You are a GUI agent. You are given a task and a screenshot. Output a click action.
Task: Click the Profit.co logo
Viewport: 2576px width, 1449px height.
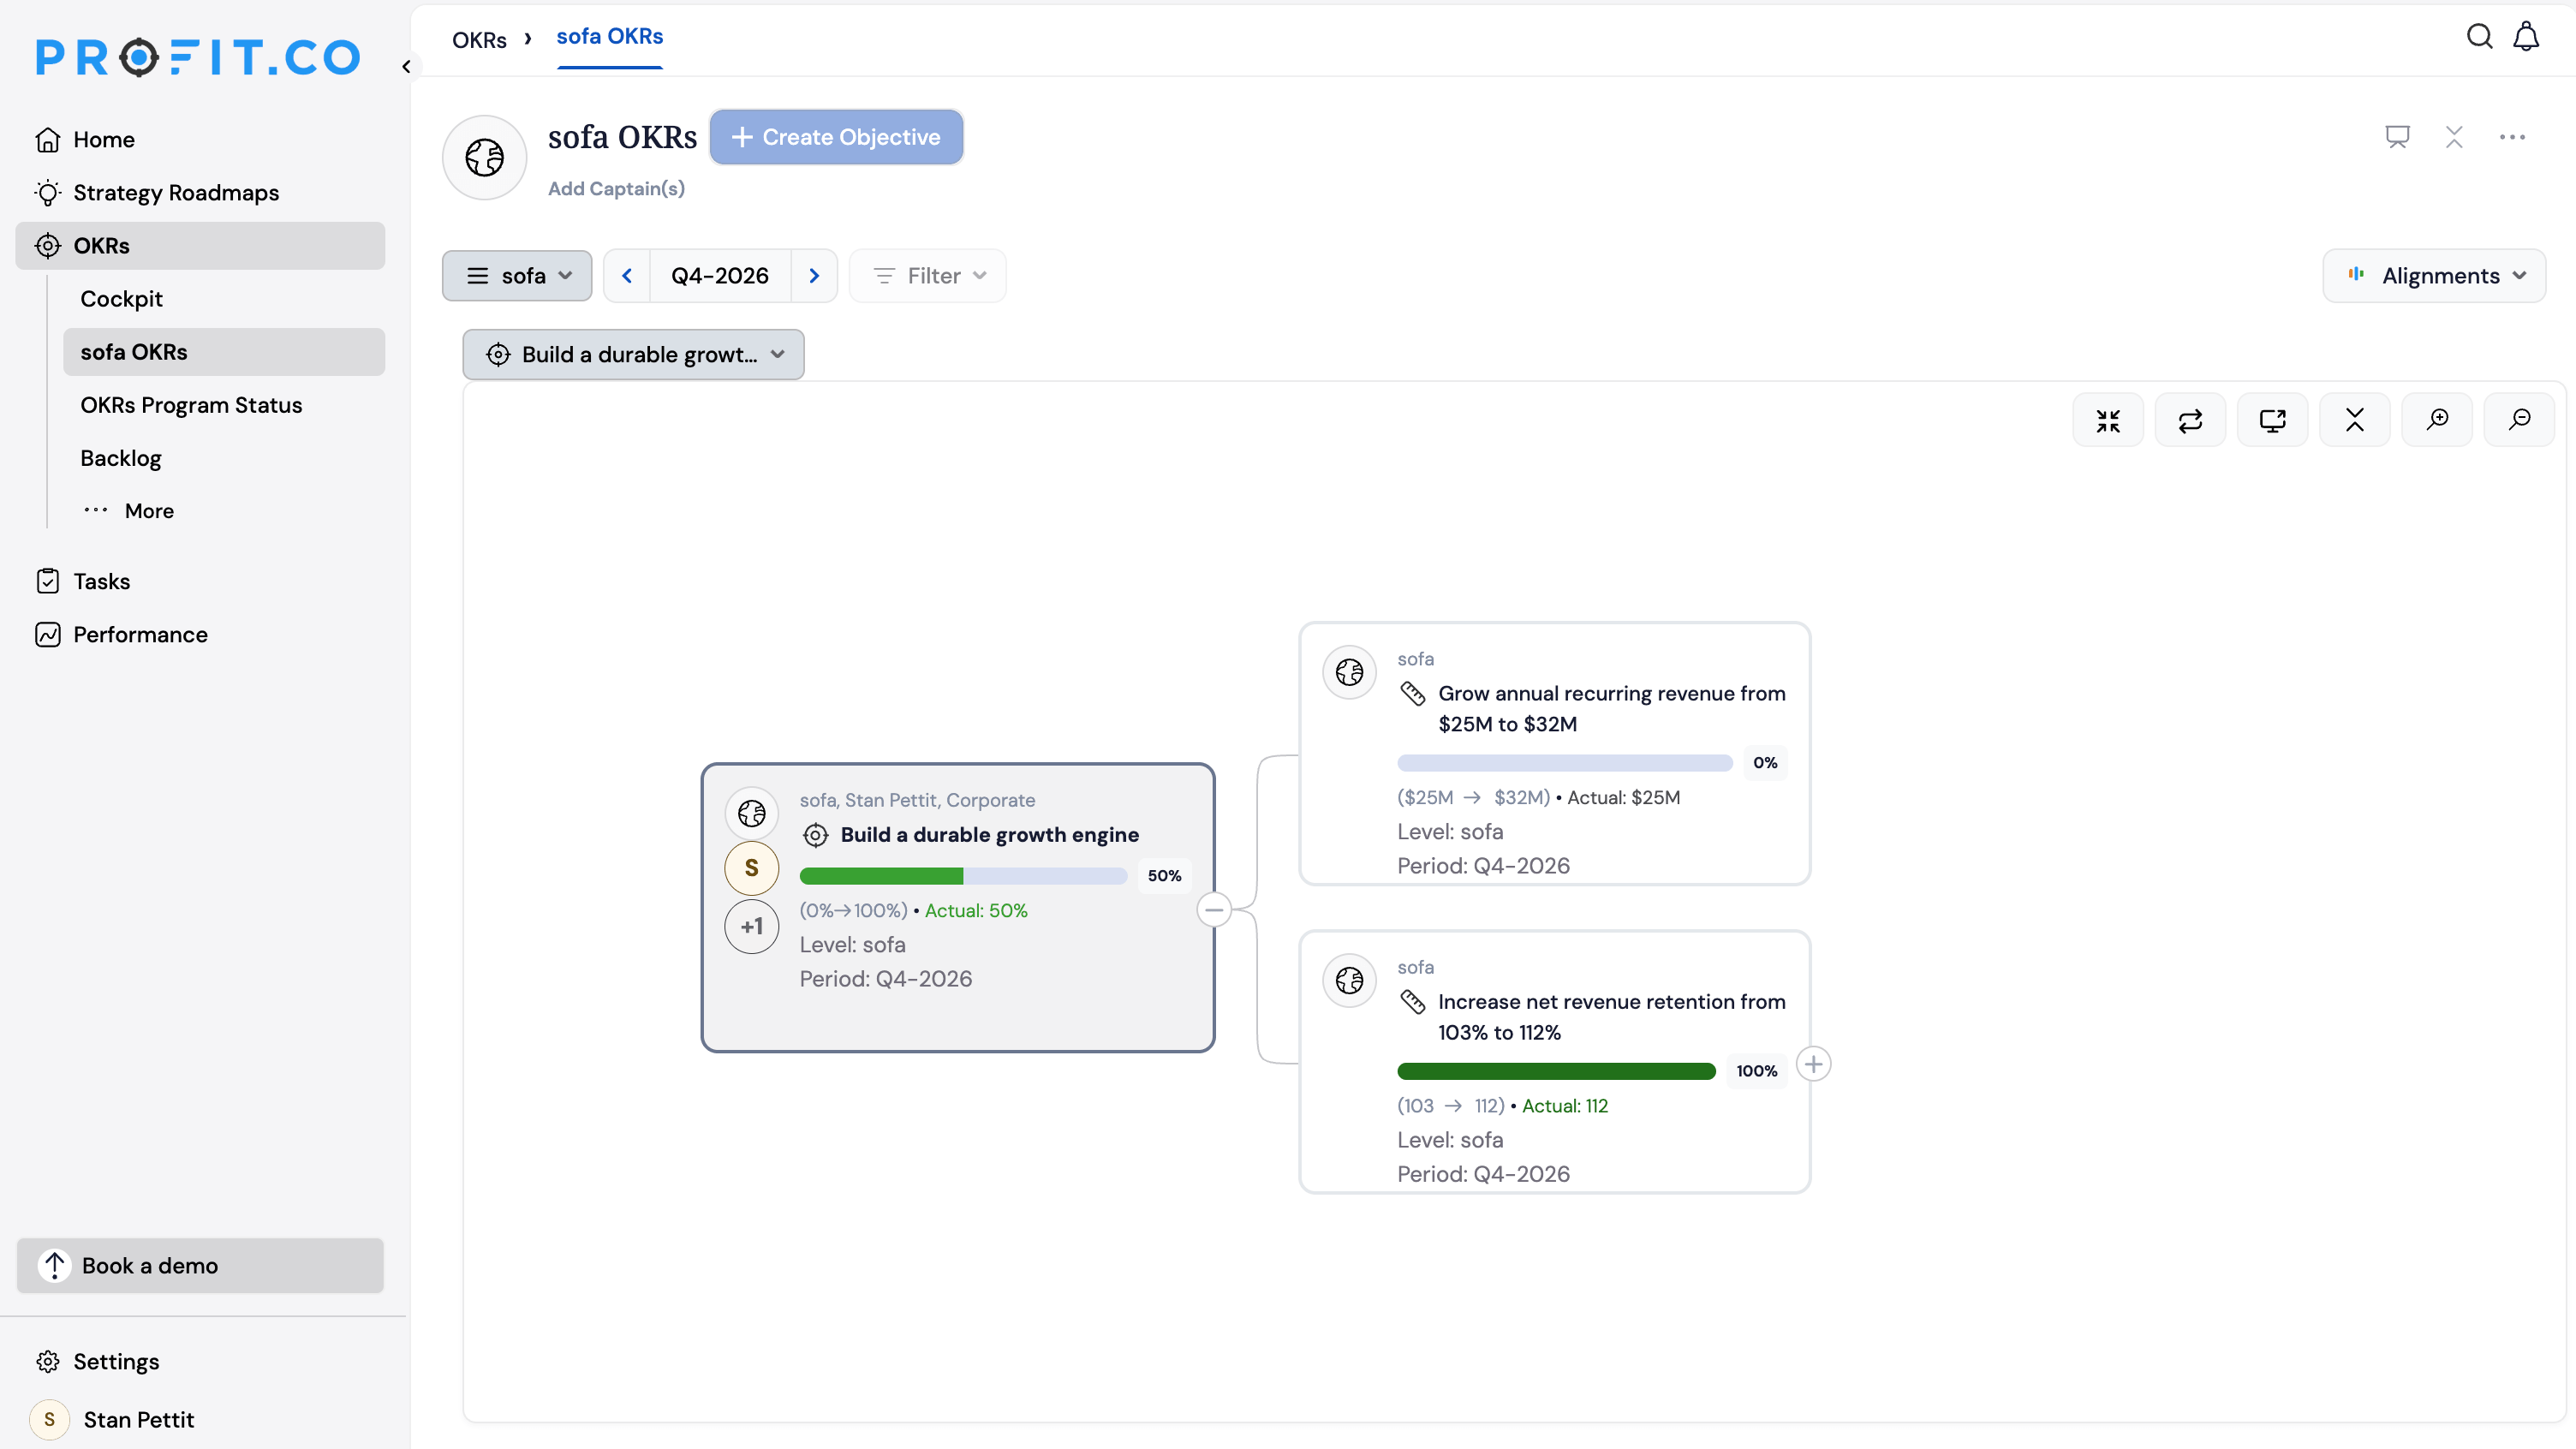pos(197,57)
